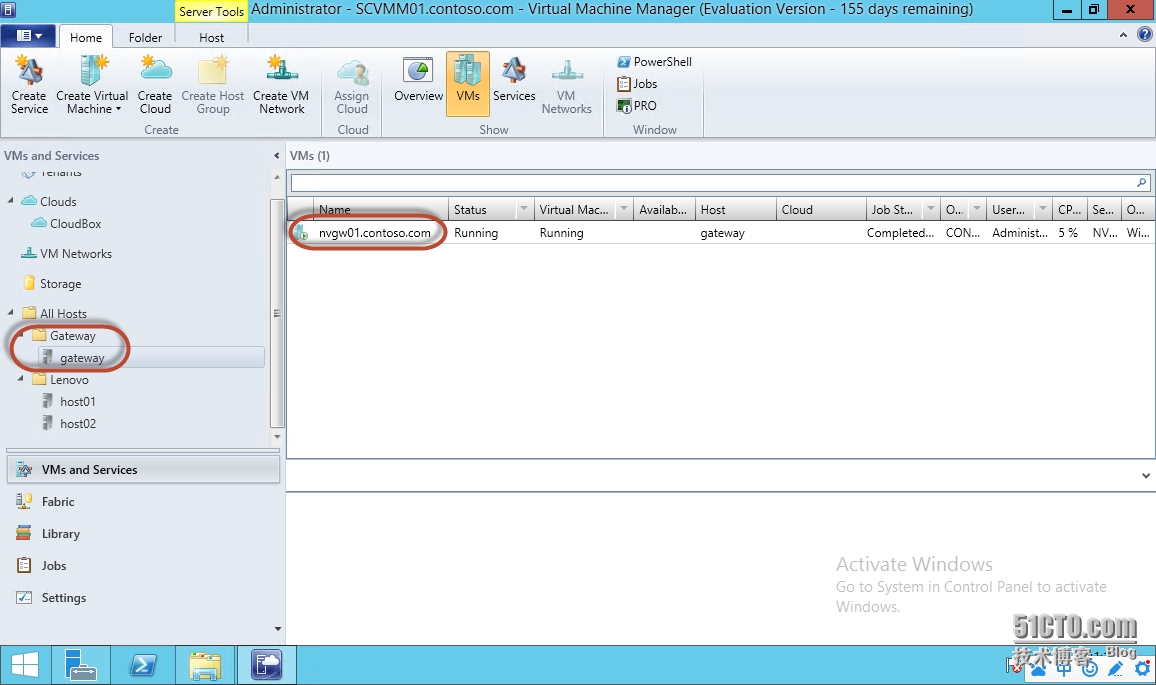Open the Windows Start button

[24, 665]
